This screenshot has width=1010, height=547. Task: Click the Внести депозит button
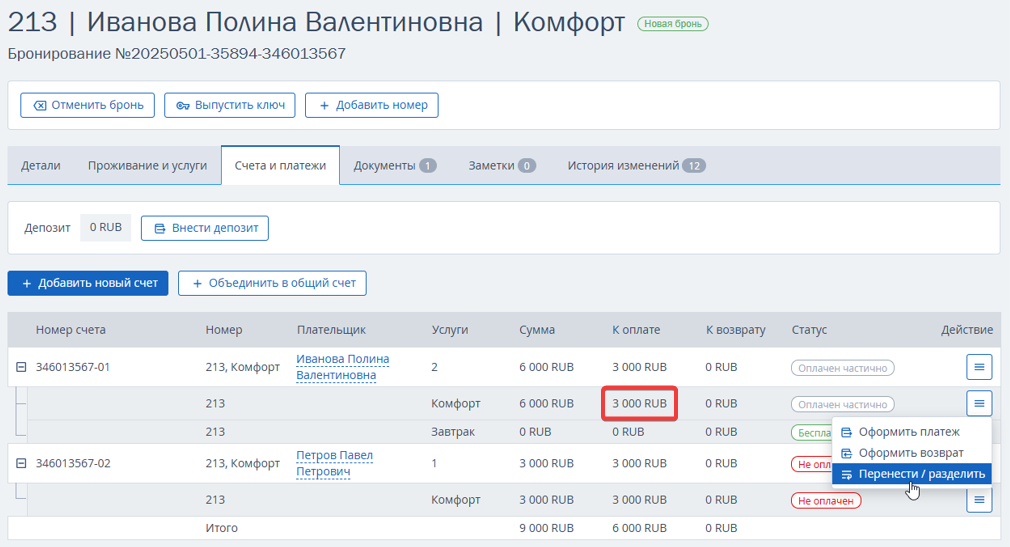pos(205,228)
